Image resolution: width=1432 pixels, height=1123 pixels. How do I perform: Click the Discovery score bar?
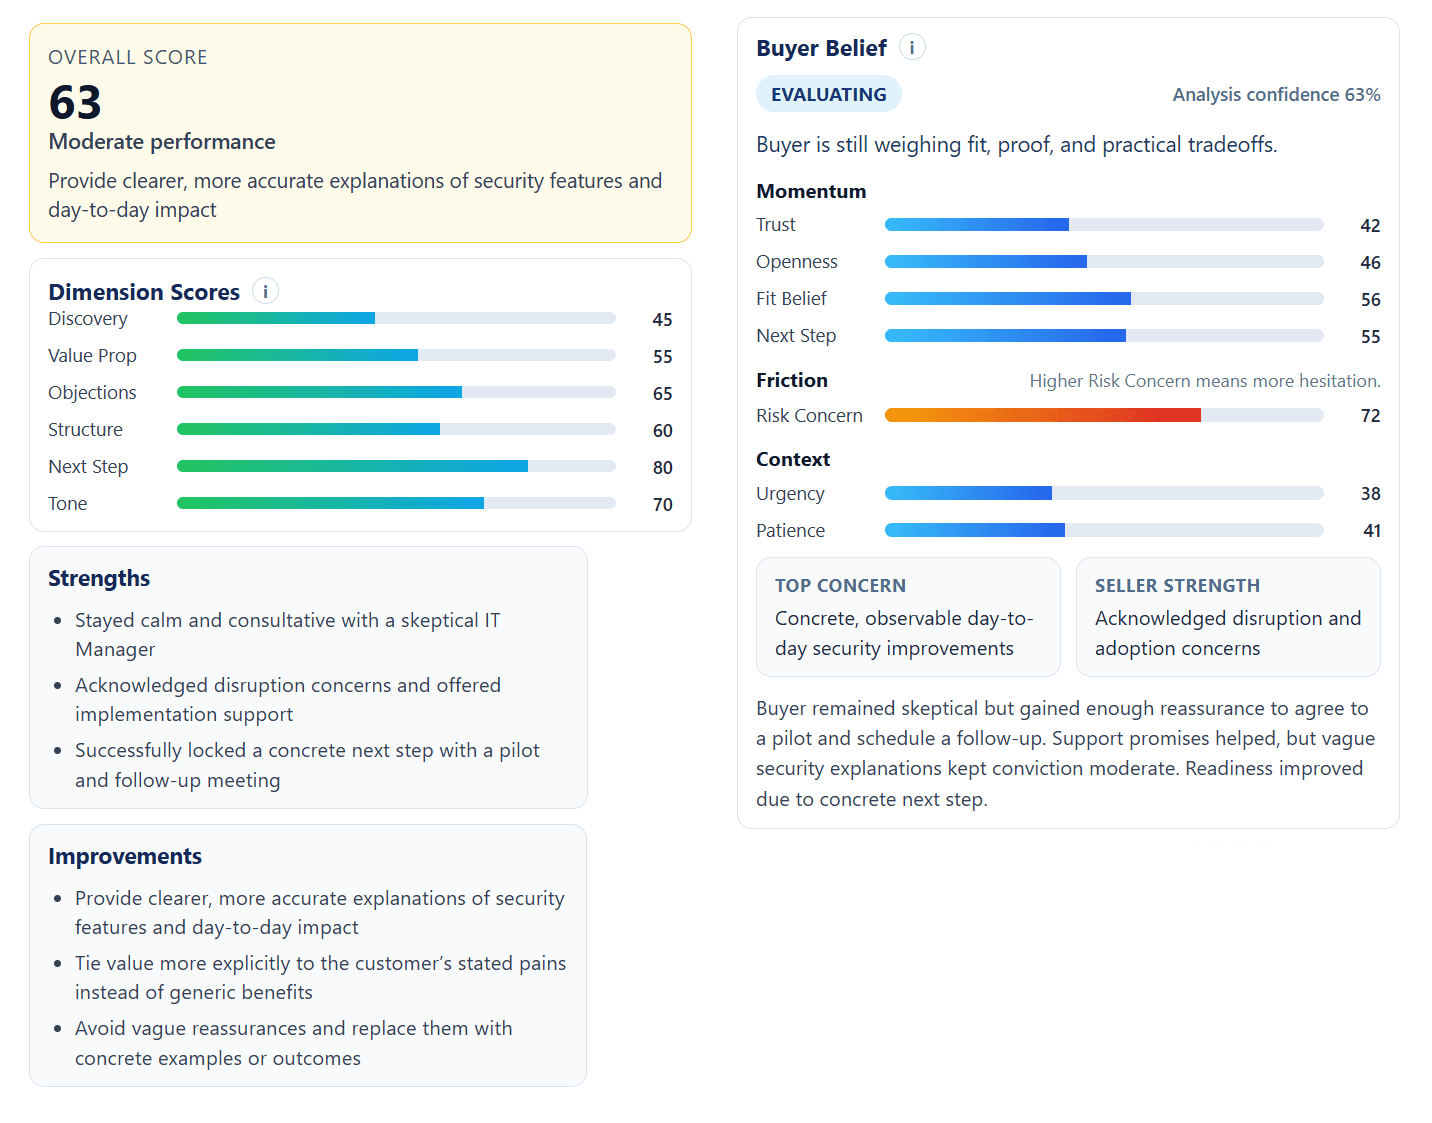click(396, 317)
